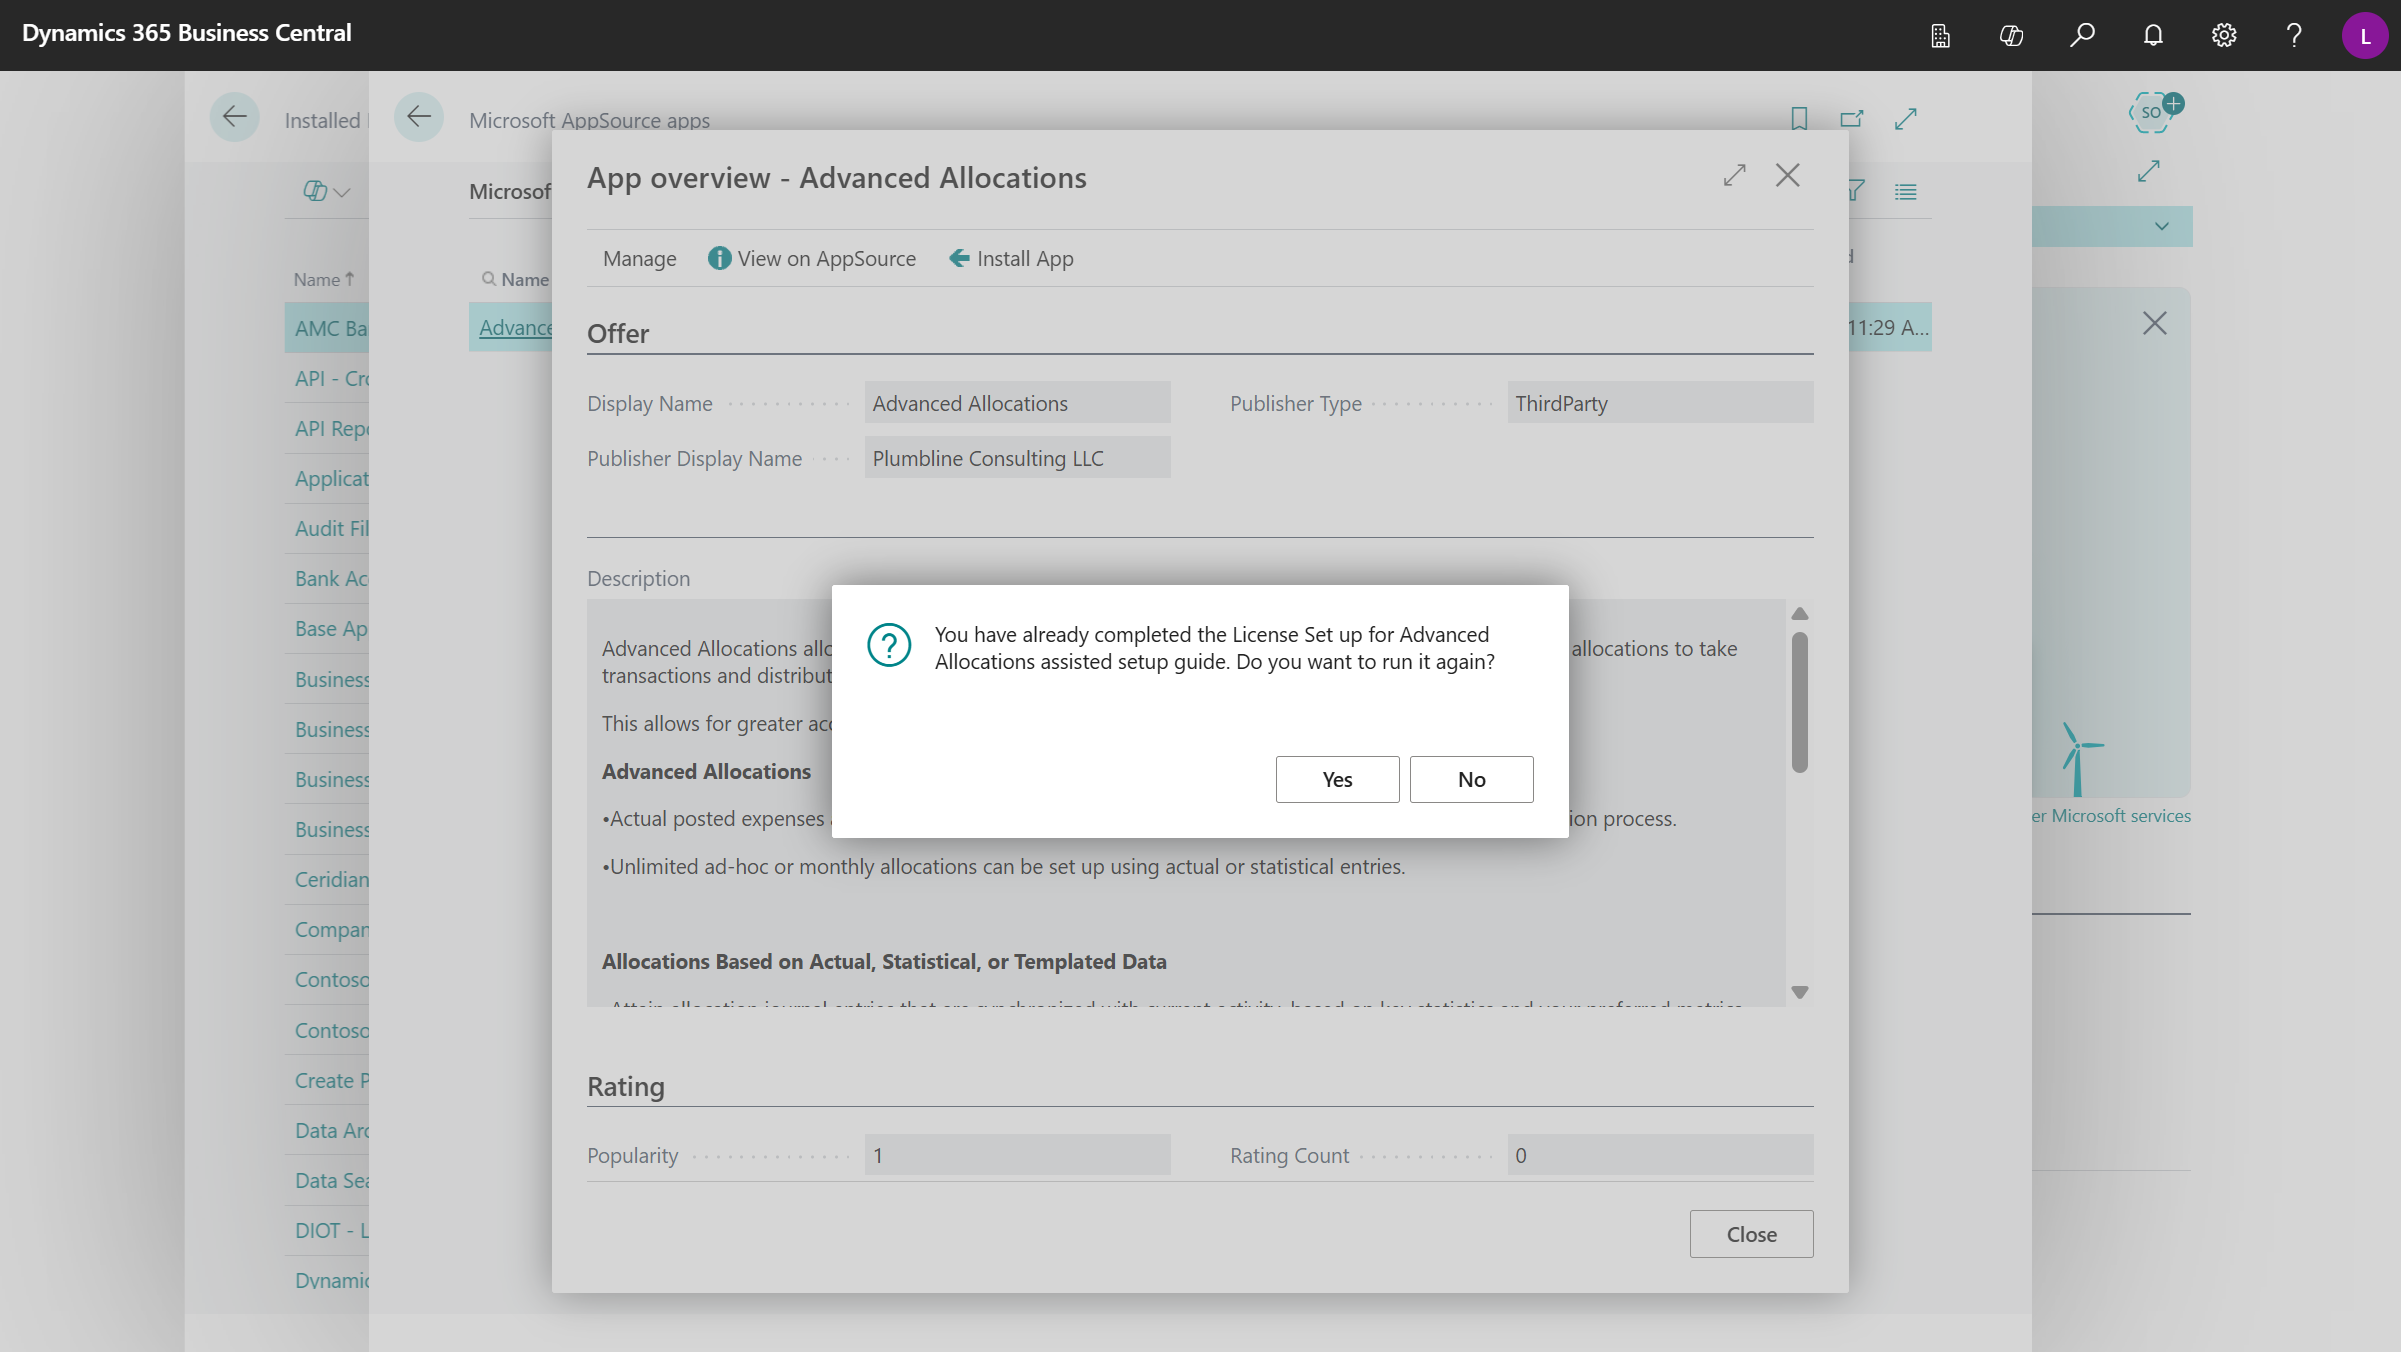Open the Manage menu in the app overview
This screenshot has width=2401, height=1352.
[x=639, y=258]
